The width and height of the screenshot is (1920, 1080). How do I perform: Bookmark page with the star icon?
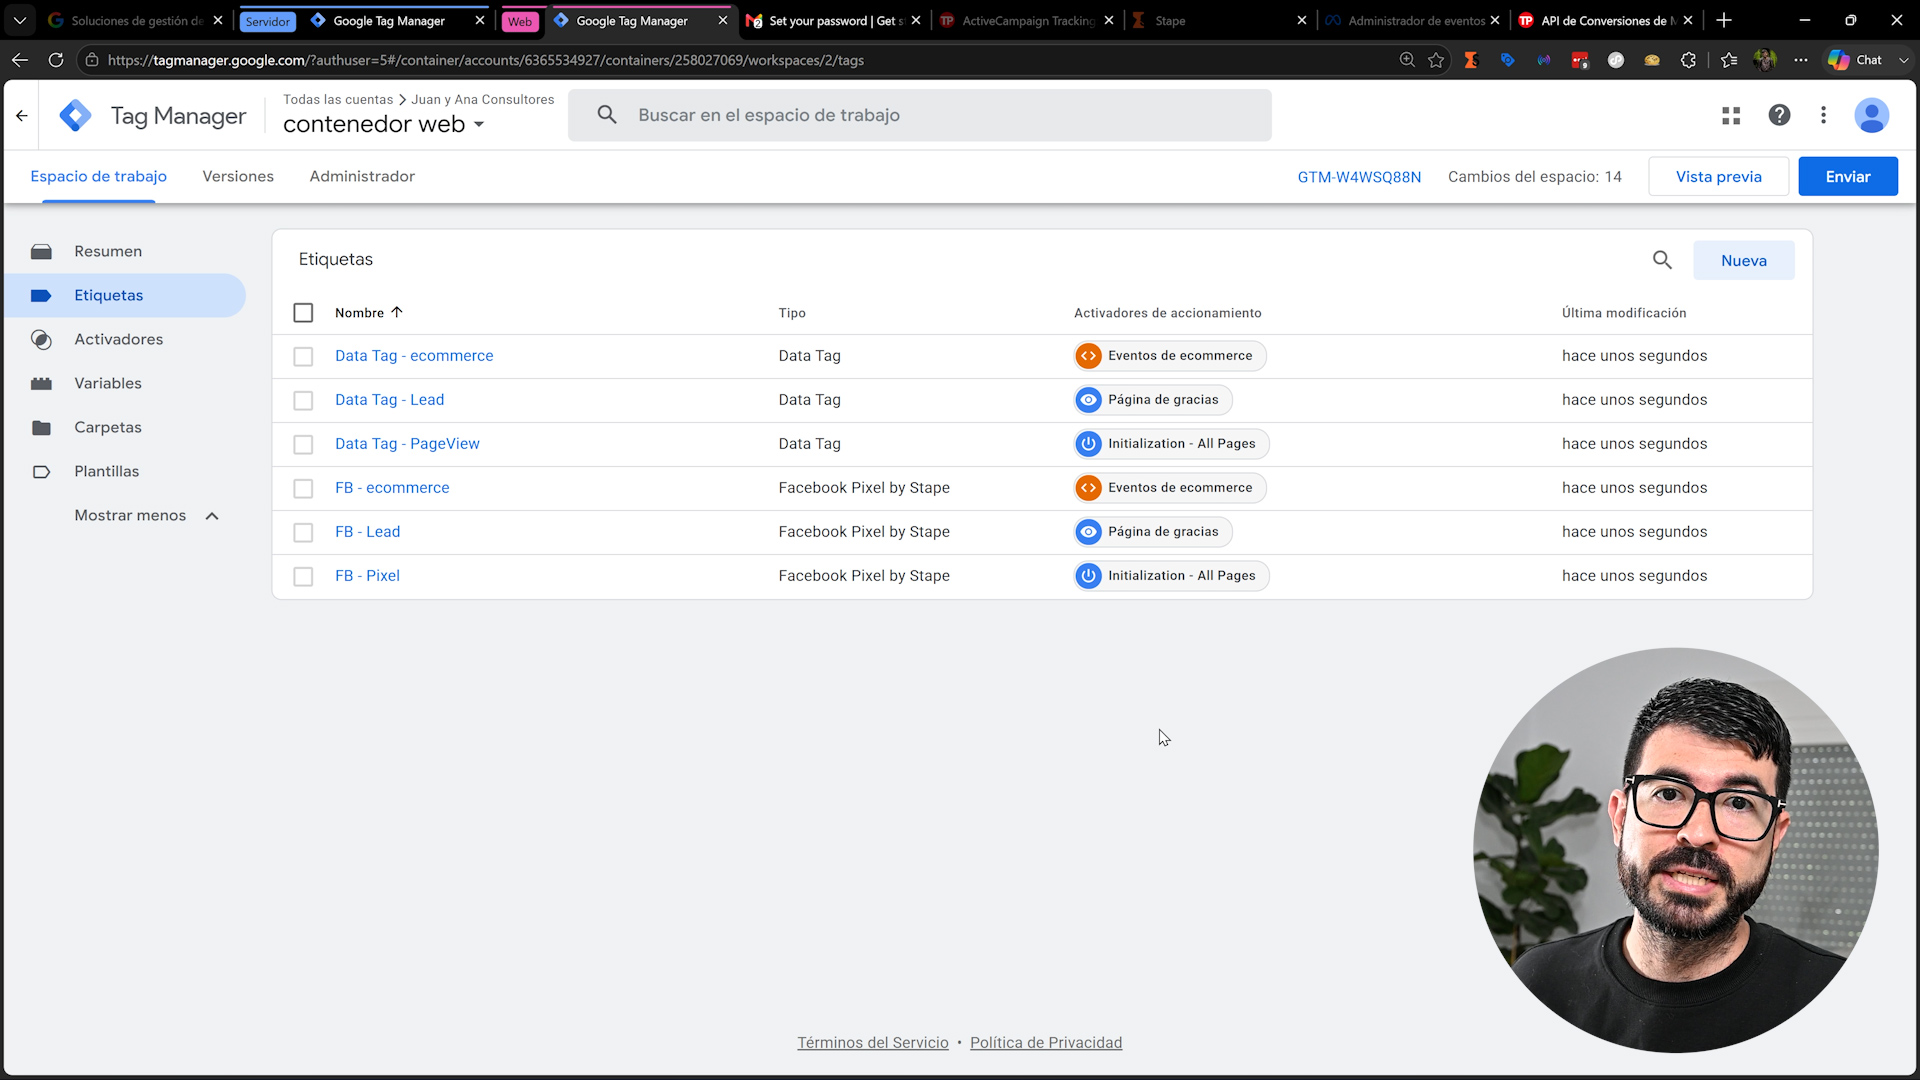[1436, 60]
